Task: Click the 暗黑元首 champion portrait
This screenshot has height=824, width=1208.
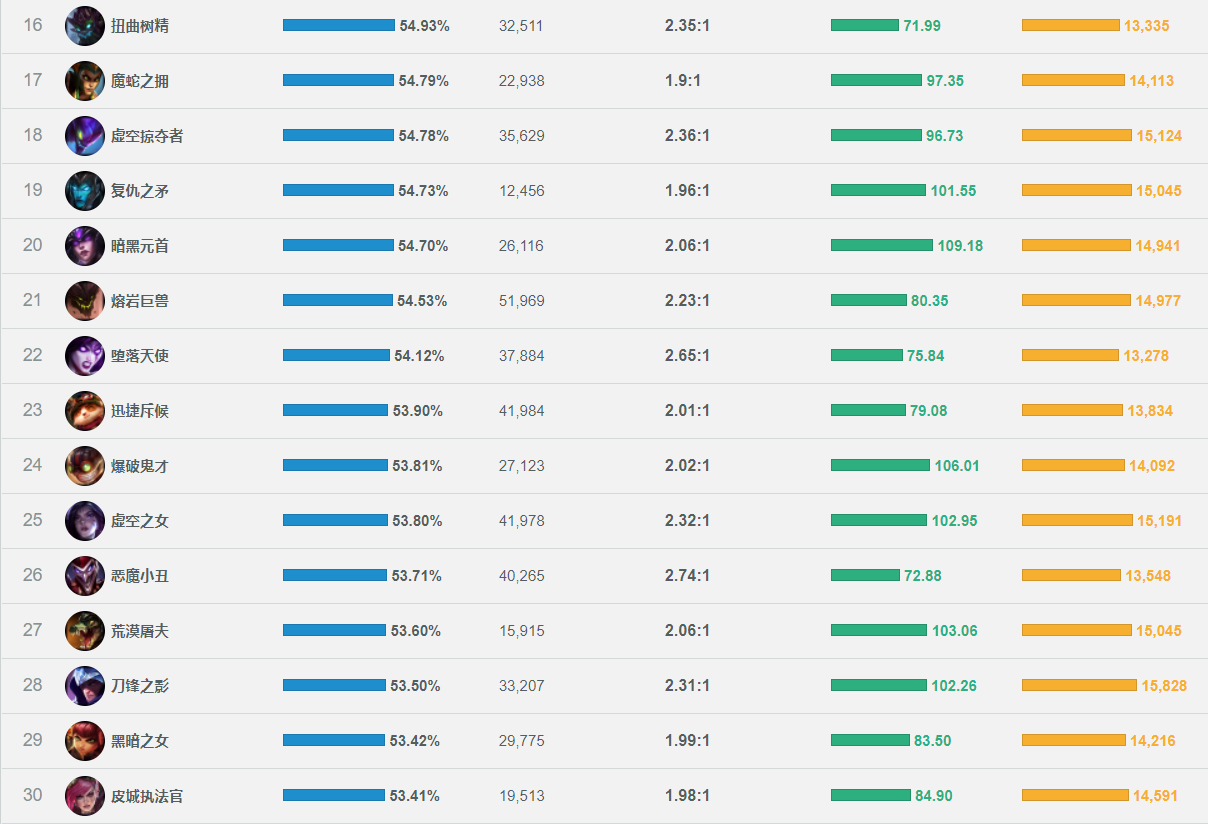Action: click(85, 246)
